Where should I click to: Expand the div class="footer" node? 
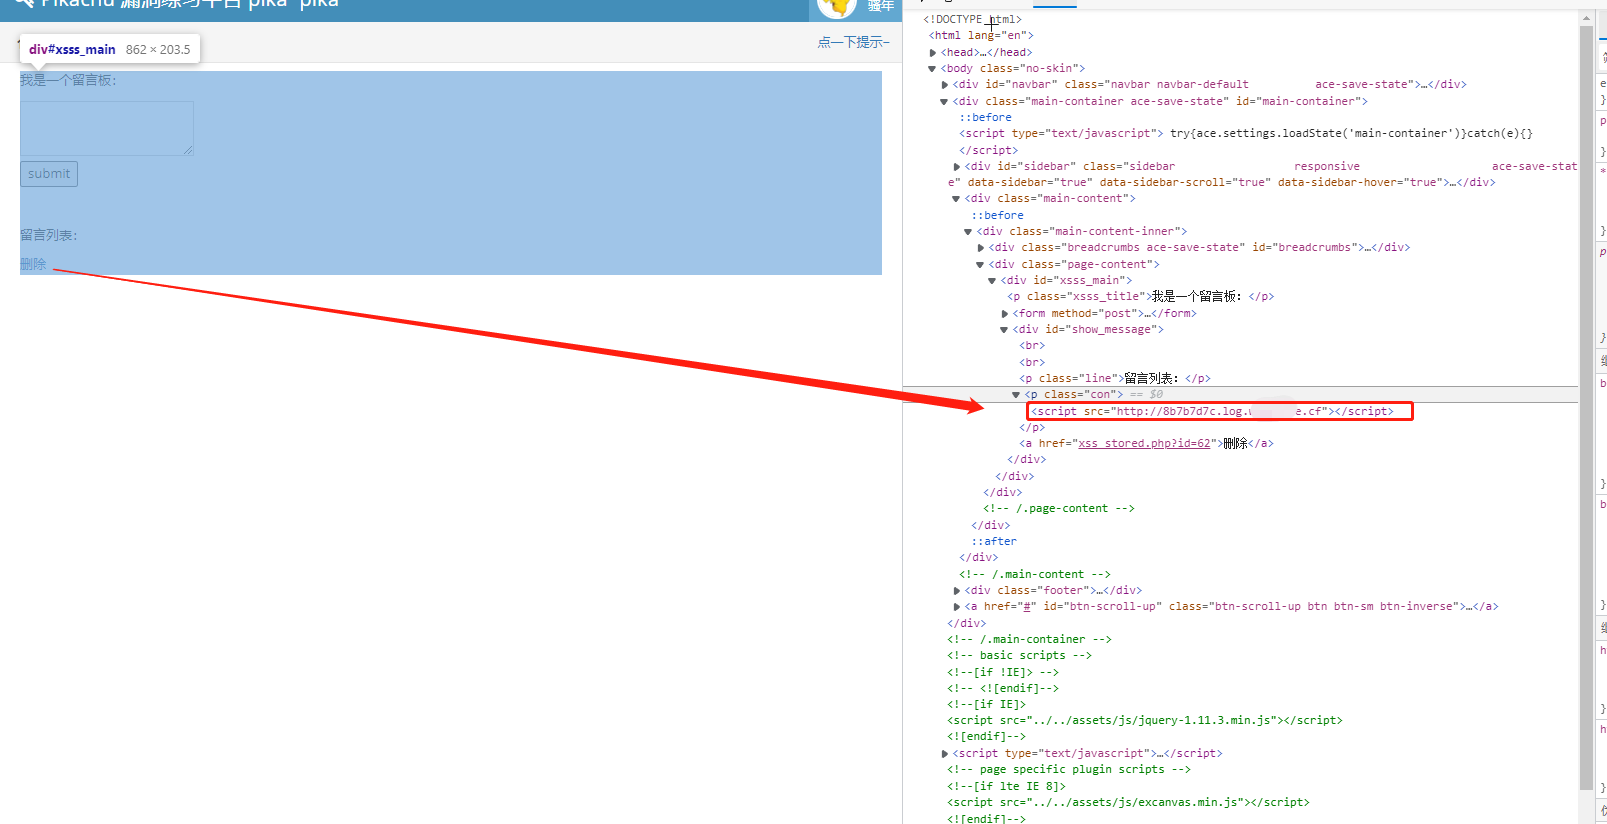click(x=957, y=591)
